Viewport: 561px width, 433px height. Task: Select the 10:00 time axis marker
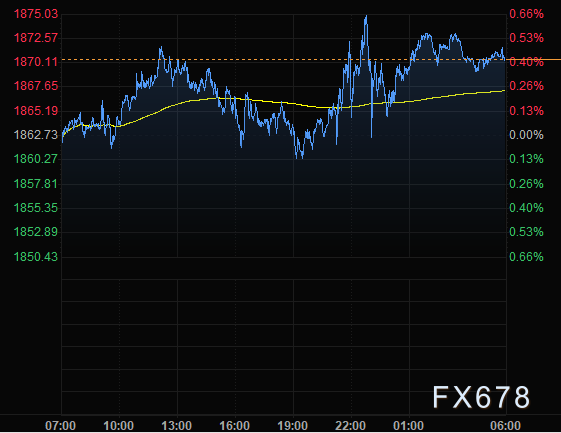tap(118, 425)
